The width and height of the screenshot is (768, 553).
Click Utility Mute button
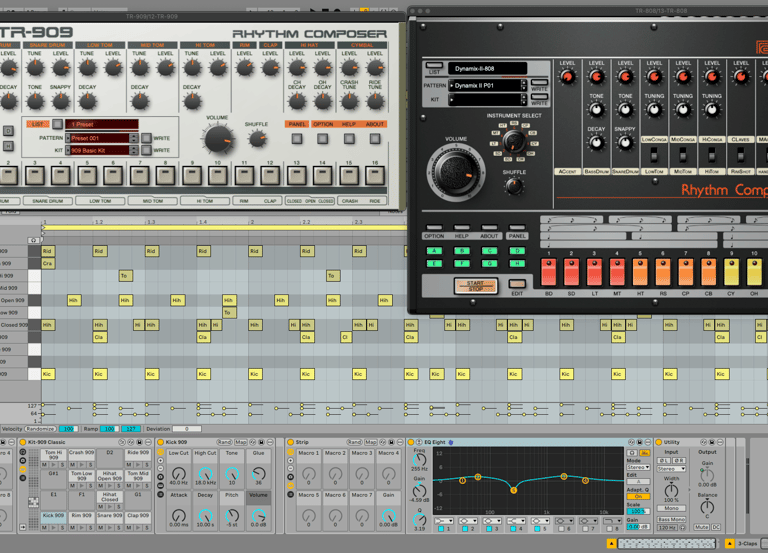tap(701, 527)
